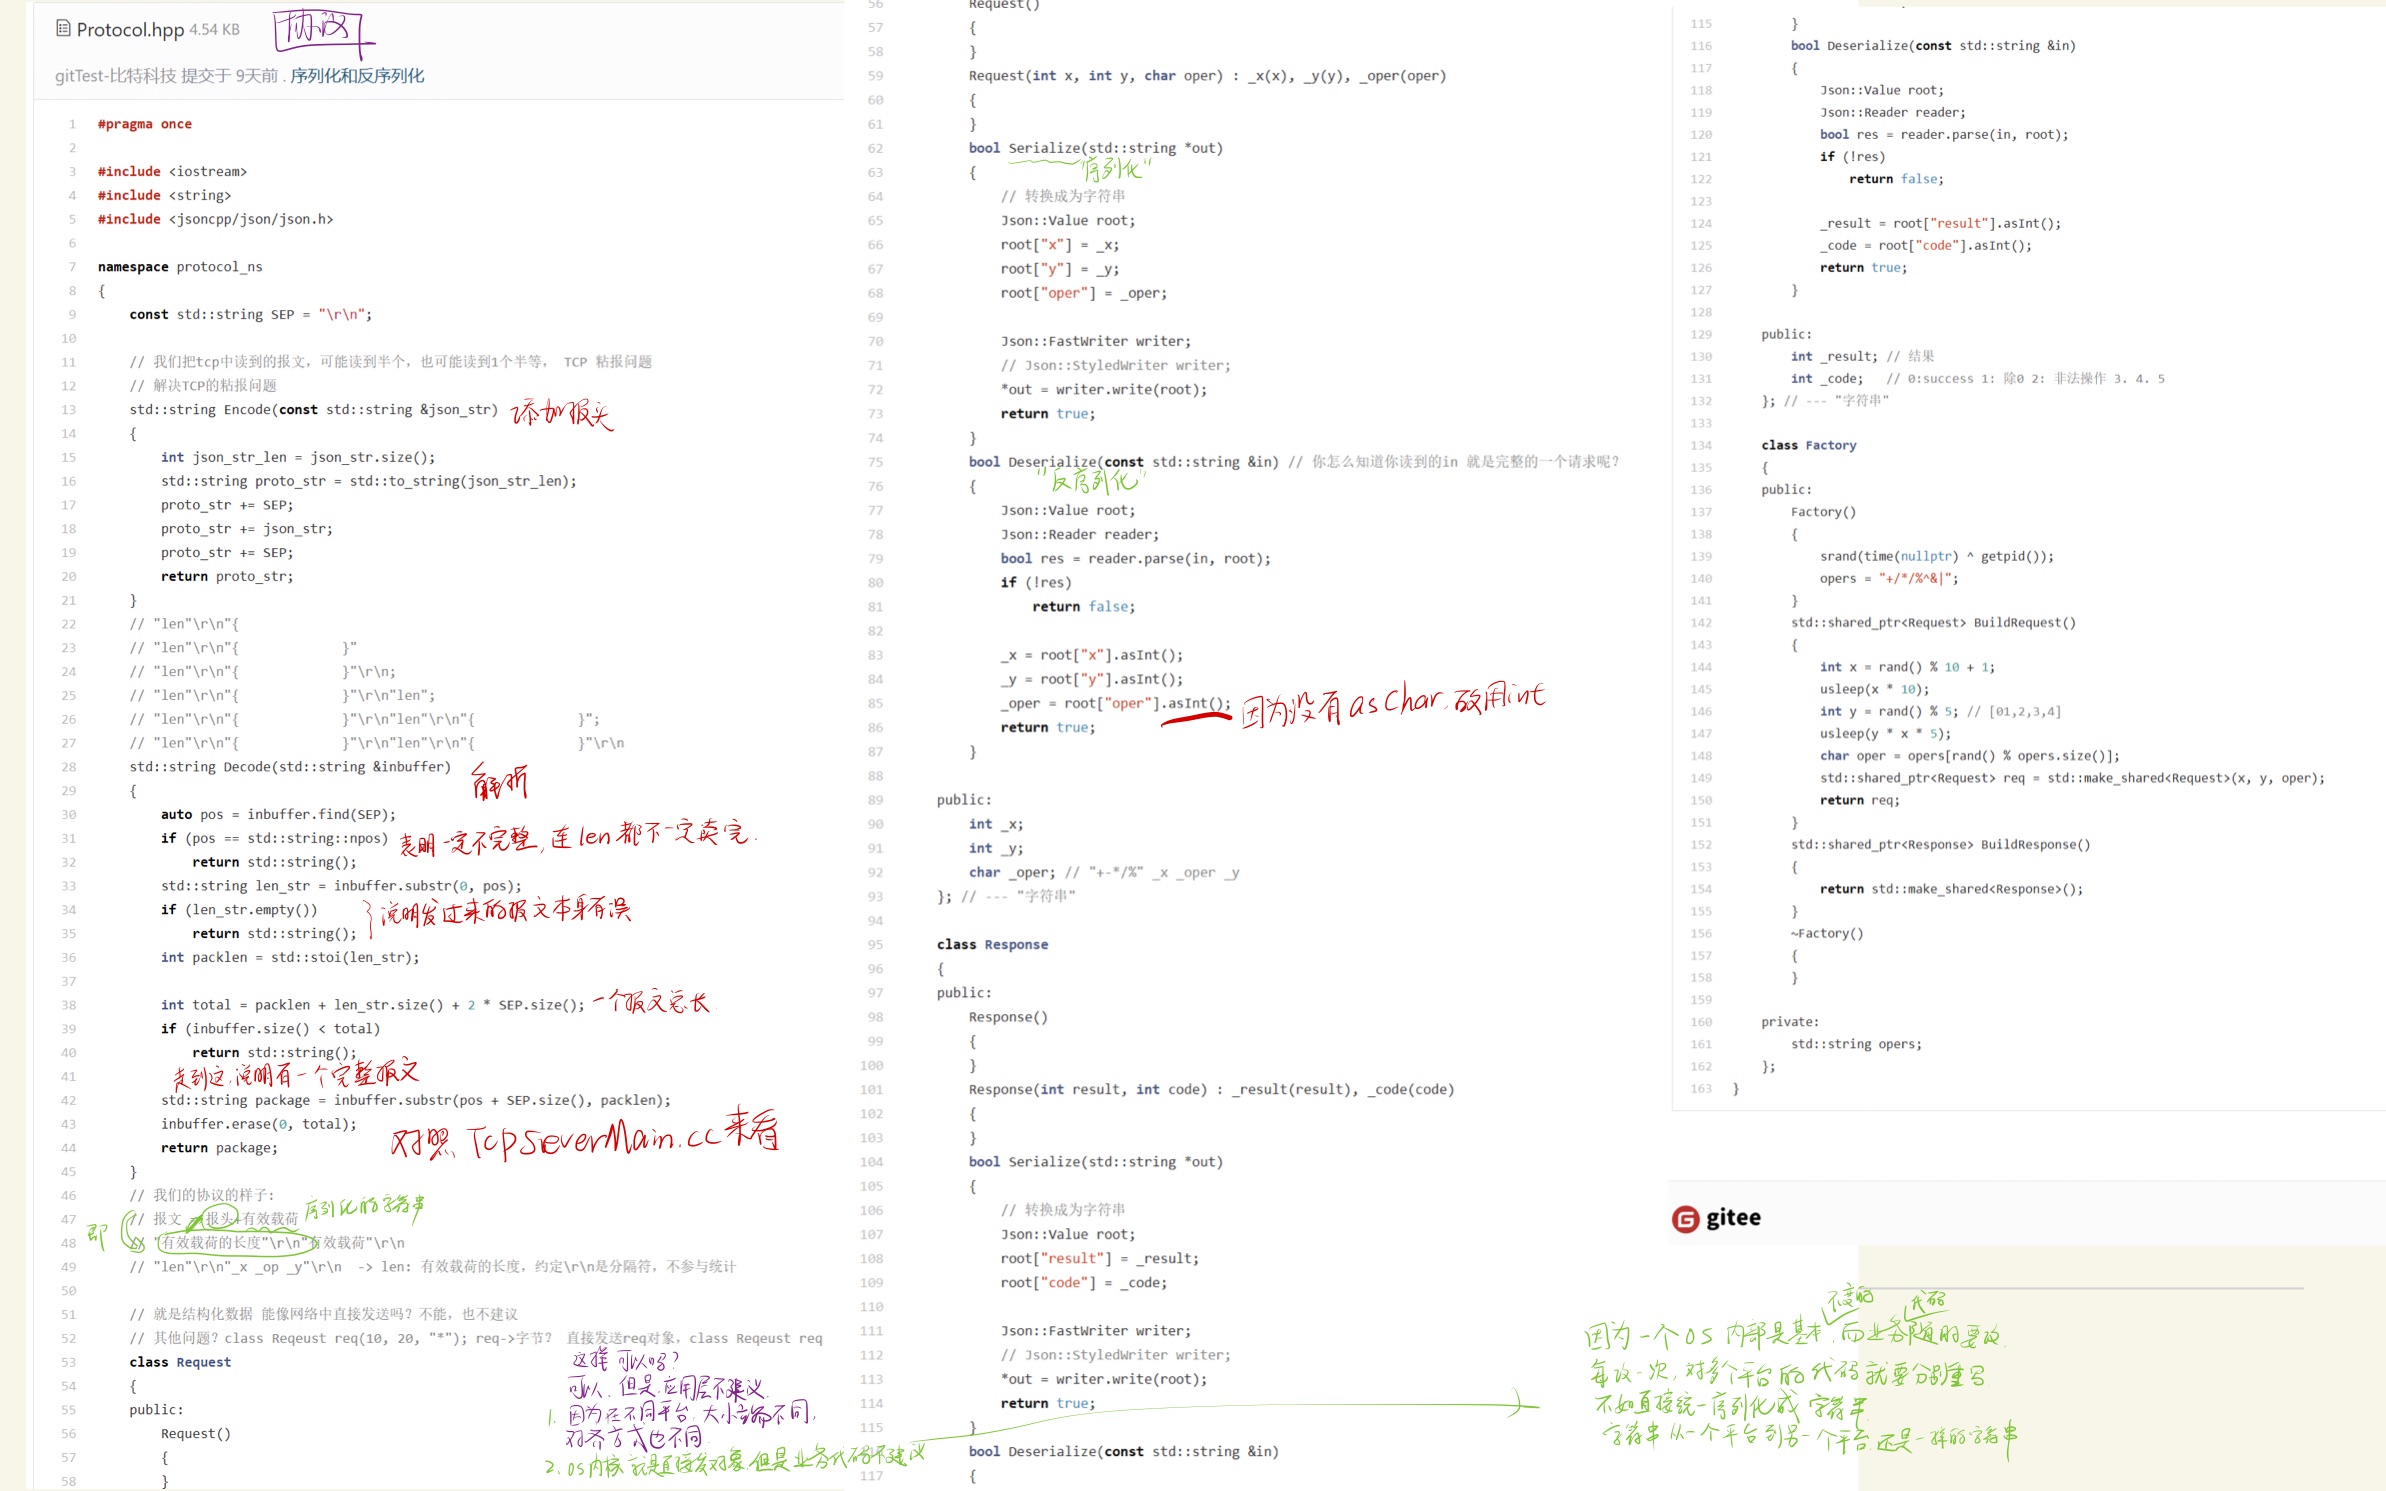Viewport: 2386px width, 1491px height.
Task: Select line number 95 at class Response
Action: 875,945
